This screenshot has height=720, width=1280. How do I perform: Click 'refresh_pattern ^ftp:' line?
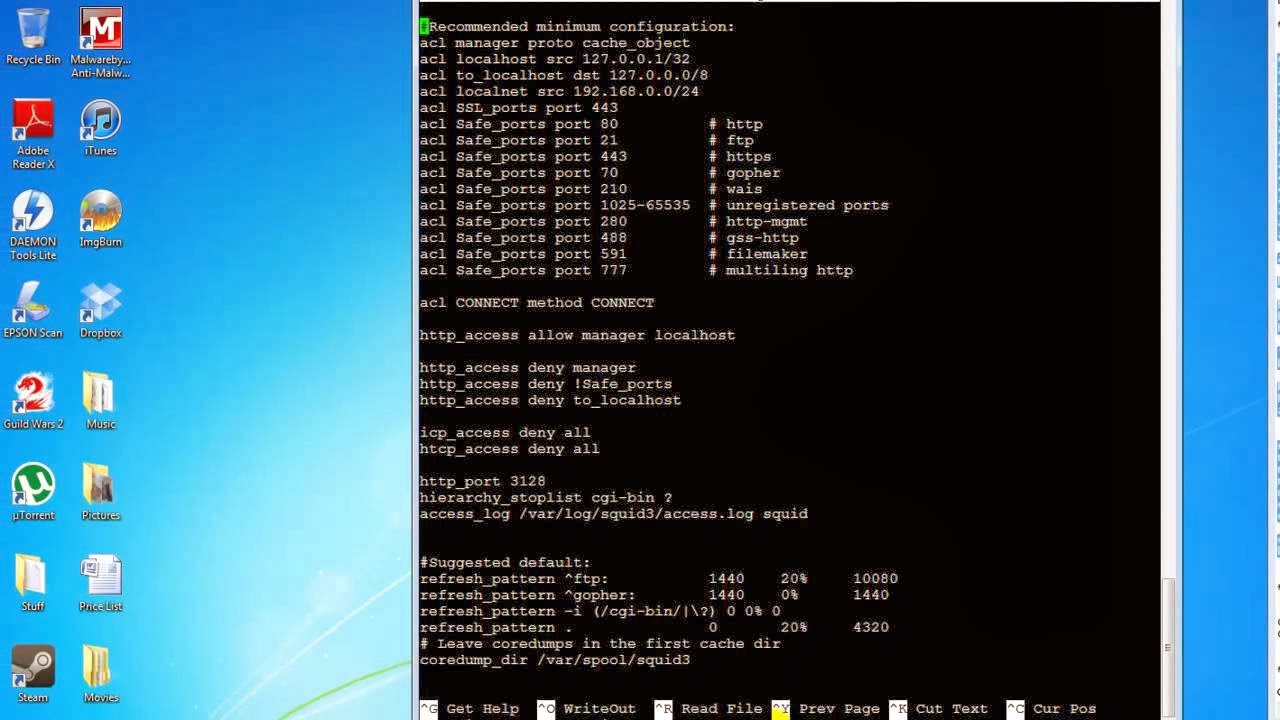659,579
